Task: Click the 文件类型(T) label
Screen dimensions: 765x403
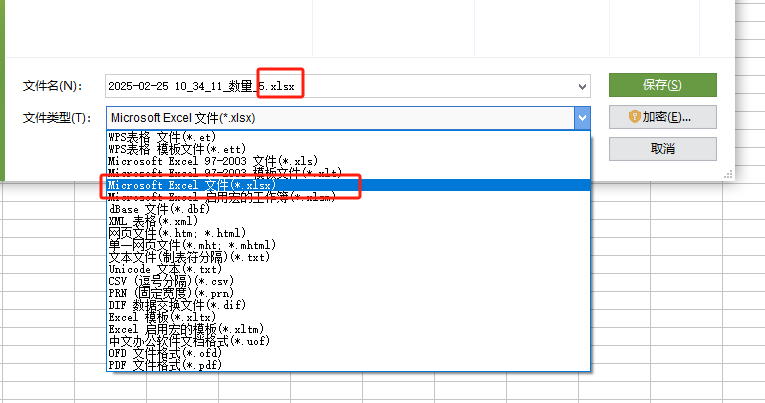Action: point(57,118)
